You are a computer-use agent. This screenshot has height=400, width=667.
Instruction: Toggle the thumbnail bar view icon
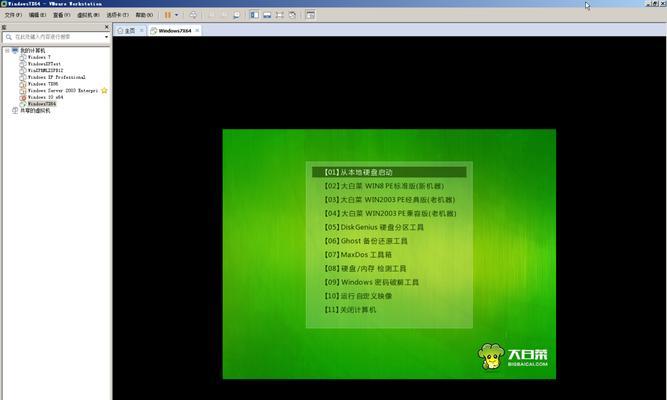coord(267,15)
